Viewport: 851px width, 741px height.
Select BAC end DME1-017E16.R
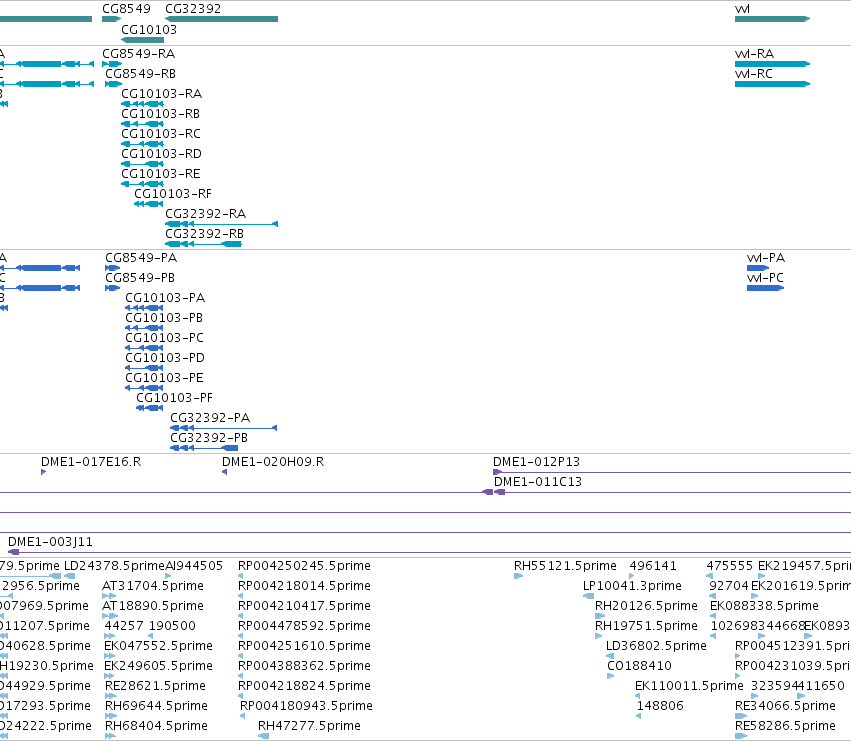(x=91, y=462)
